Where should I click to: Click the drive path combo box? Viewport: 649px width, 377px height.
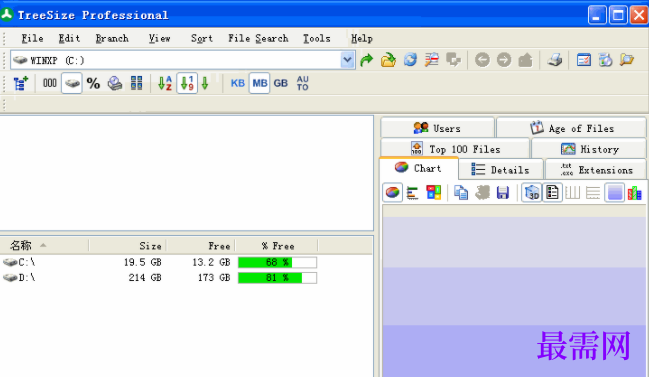183,60
